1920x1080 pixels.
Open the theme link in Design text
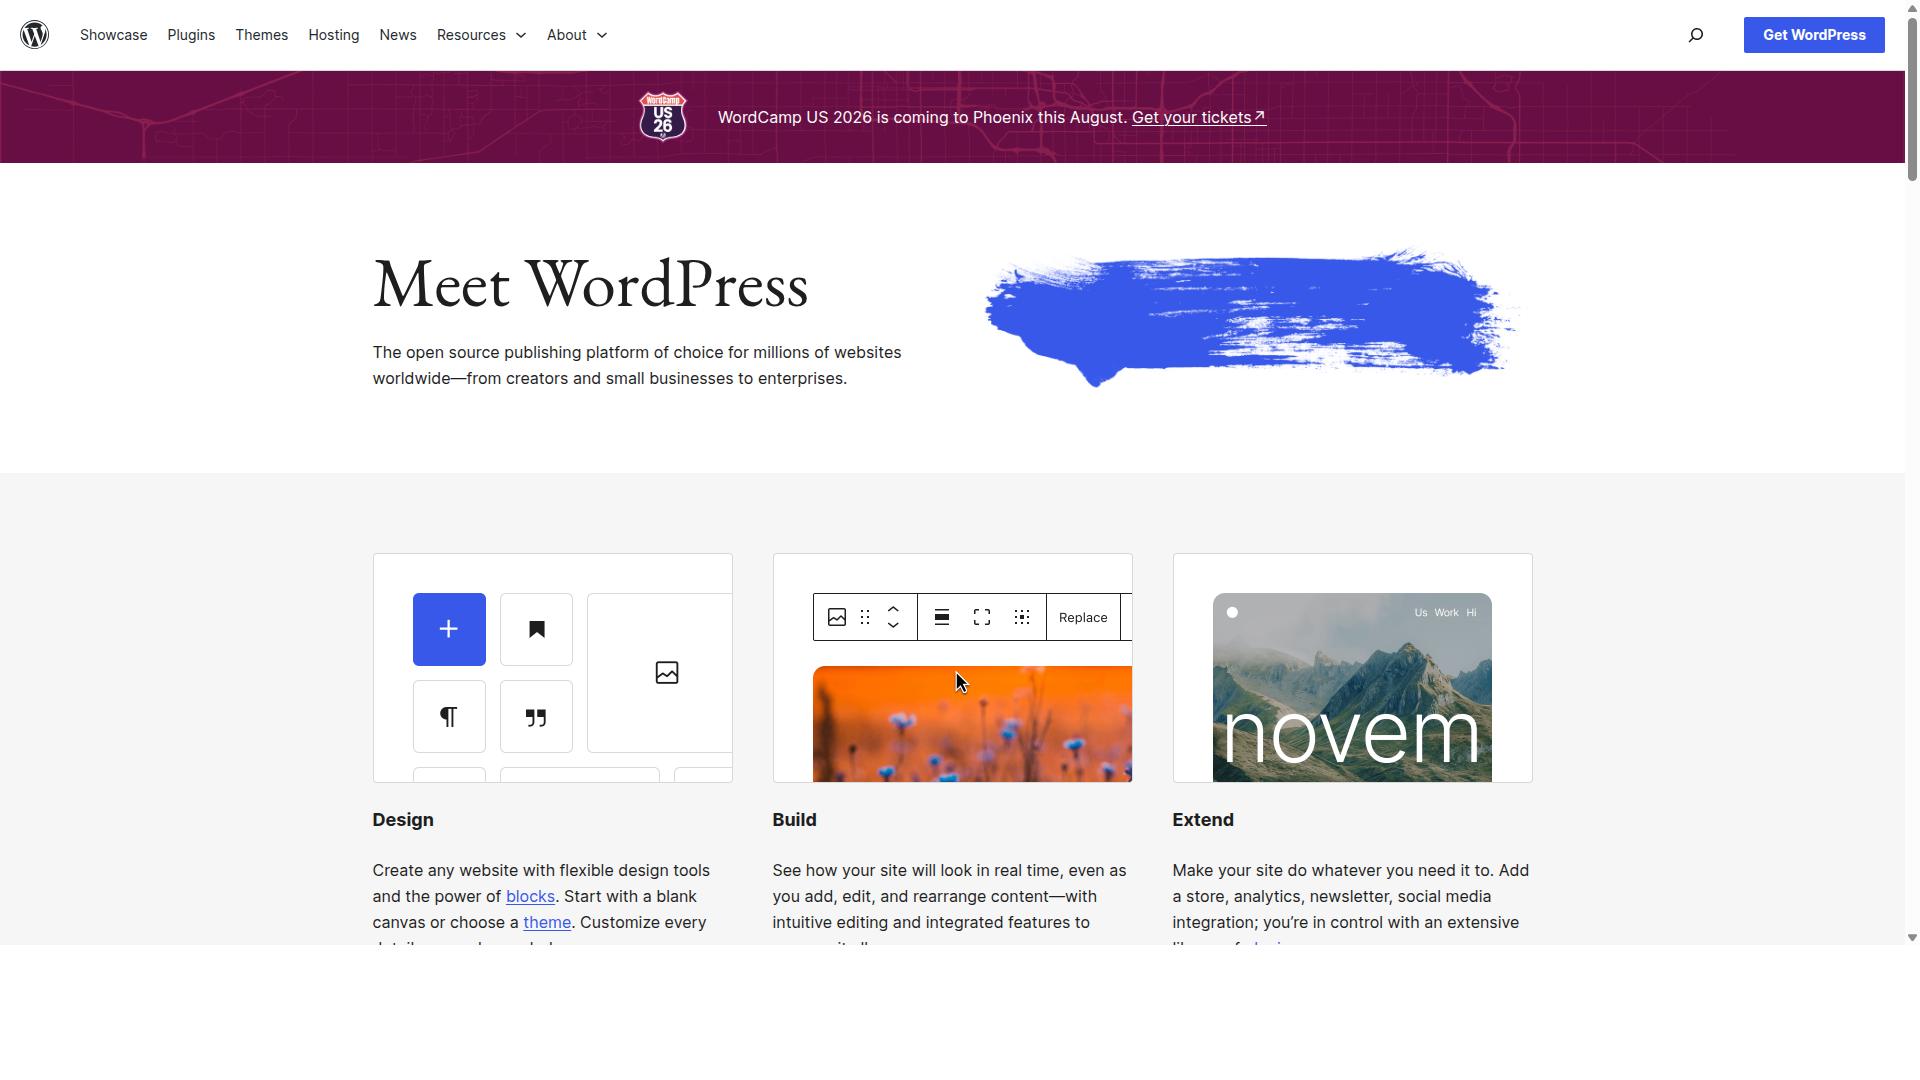pos(547,923)
